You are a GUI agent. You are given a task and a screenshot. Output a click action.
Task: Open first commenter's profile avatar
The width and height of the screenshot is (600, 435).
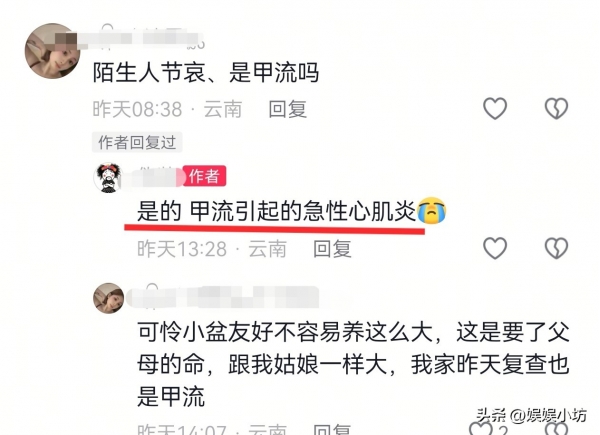pos(52,51)
